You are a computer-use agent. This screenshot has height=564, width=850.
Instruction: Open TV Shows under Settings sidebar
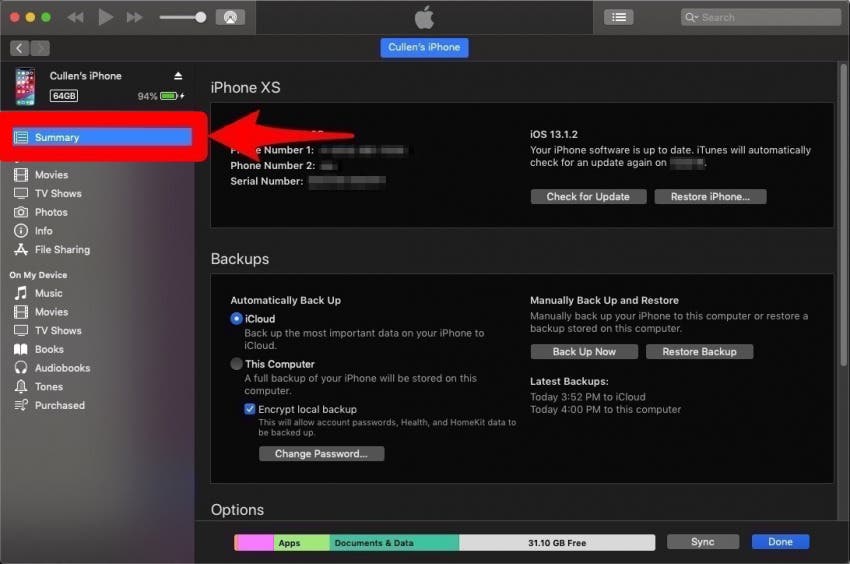pyautogui.click(x=58, y=194)
